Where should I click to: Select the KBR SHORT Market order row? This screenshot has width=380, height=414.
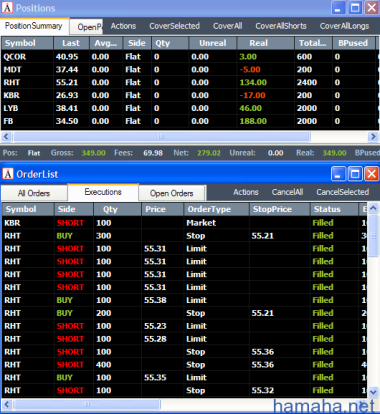coord(184,223)
